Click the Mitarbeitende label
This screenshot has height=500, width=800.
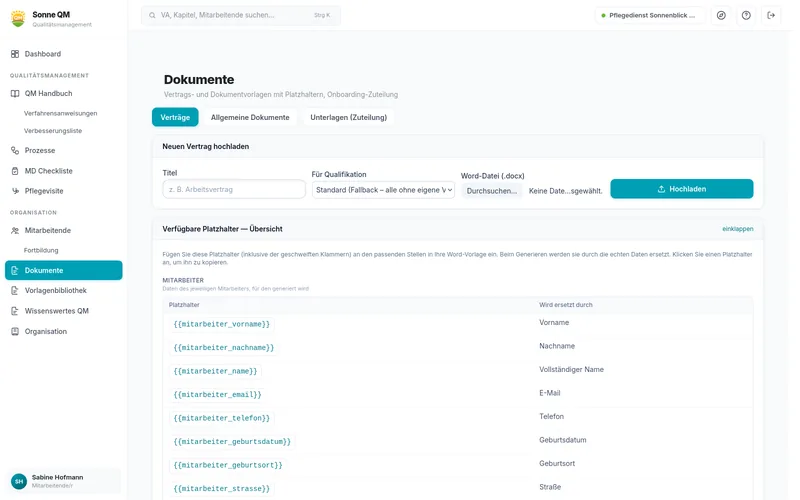(x=48, y=231)
